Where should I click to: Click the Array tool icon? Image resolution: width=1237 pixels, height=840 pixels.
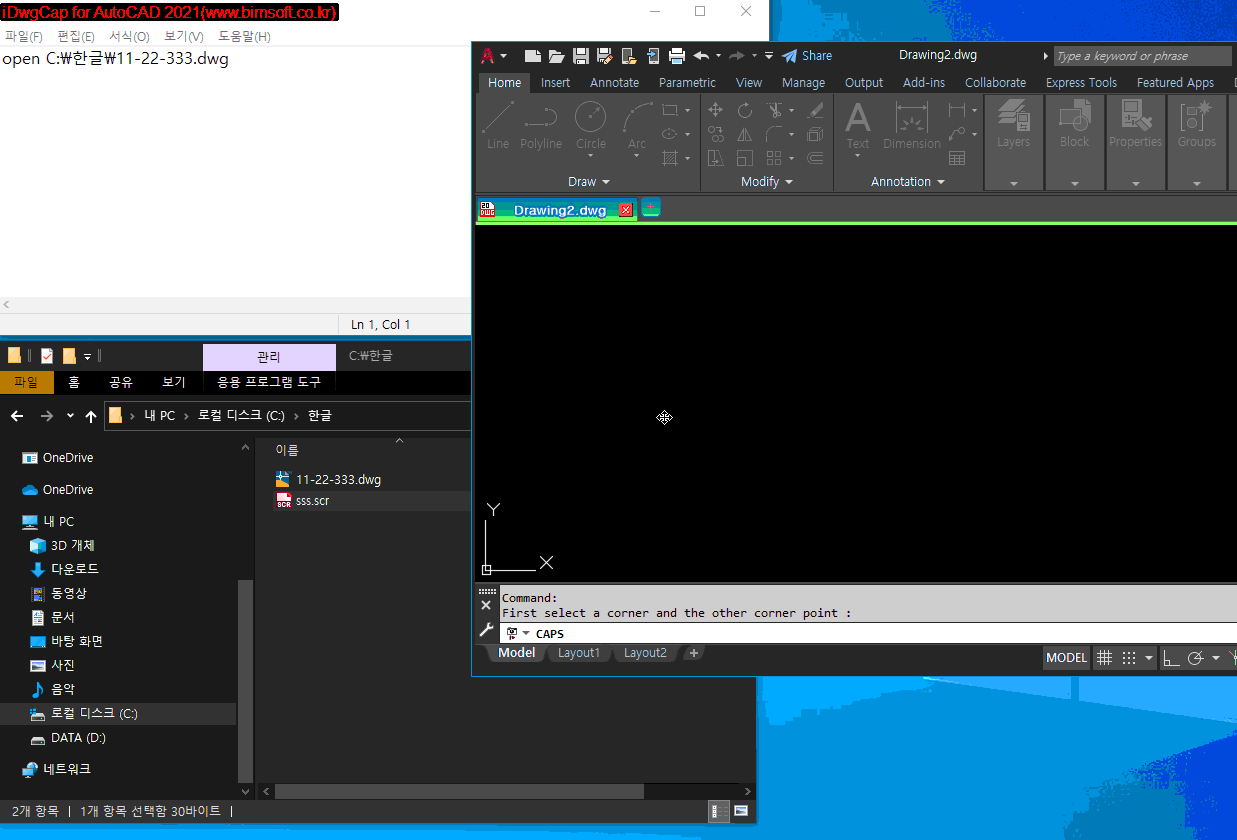[x=774, y=158]
